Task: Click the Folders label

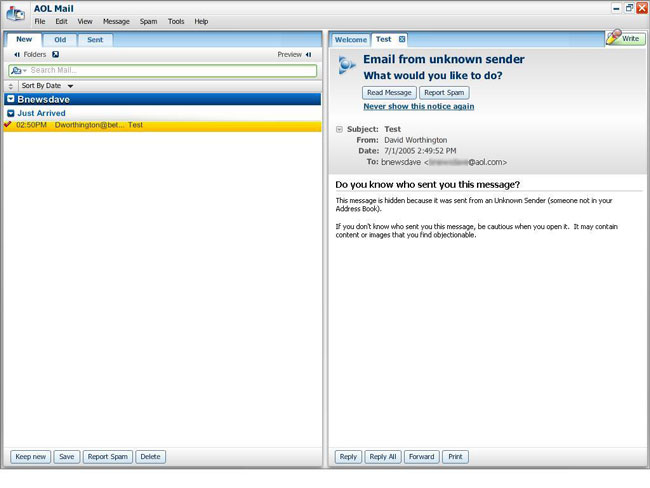Action: 35,54
